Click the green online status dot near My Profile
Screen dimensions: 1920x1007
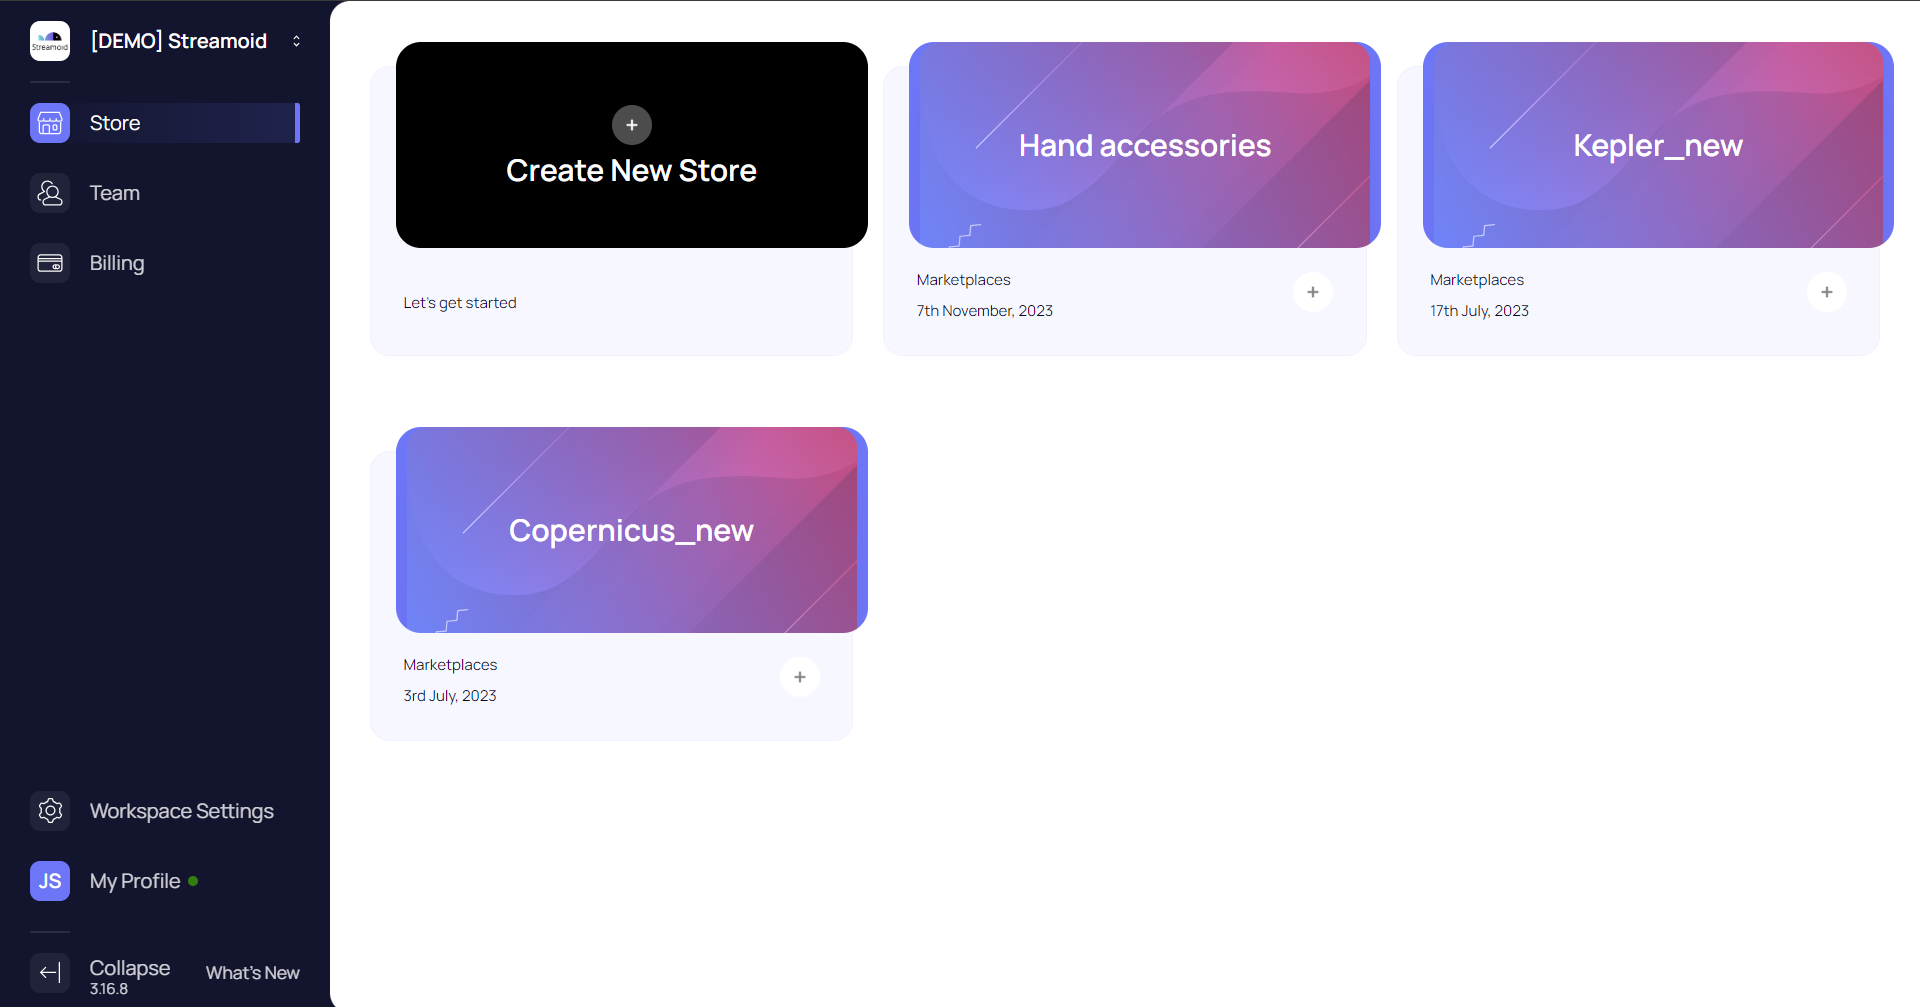coord(193,881)
